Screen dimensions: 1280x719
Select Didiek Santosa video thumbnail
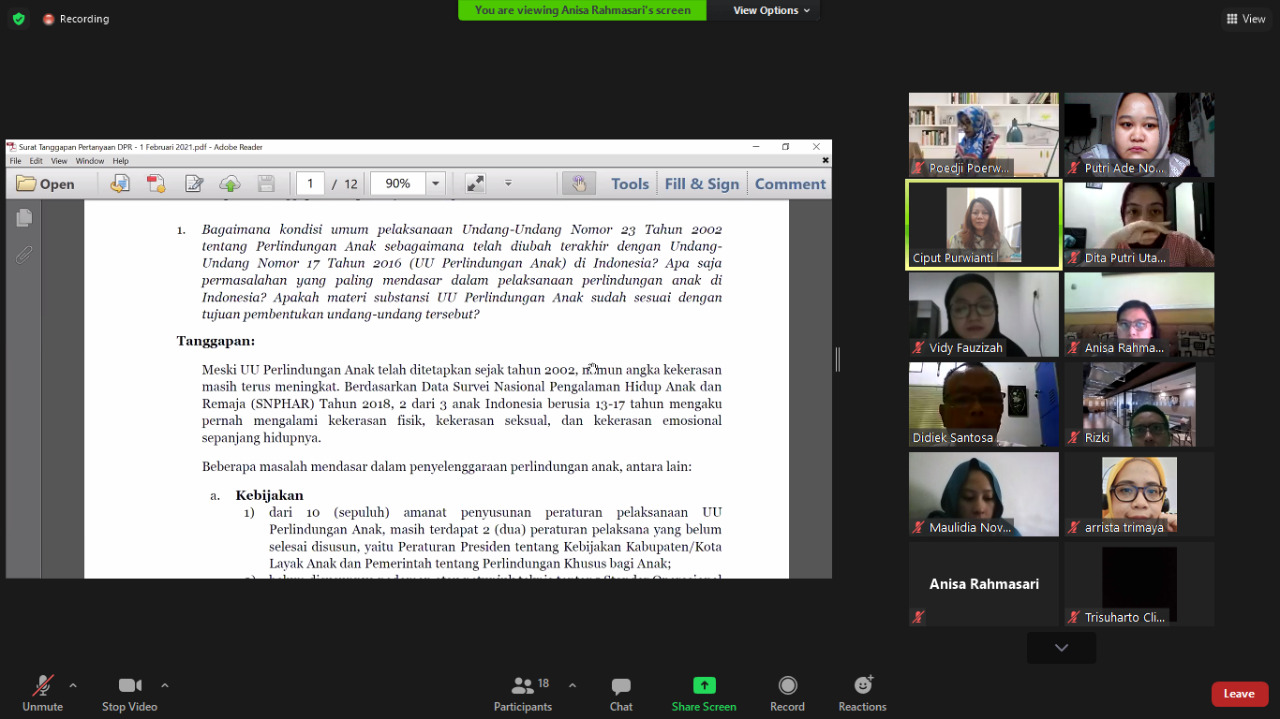point(984,404)
